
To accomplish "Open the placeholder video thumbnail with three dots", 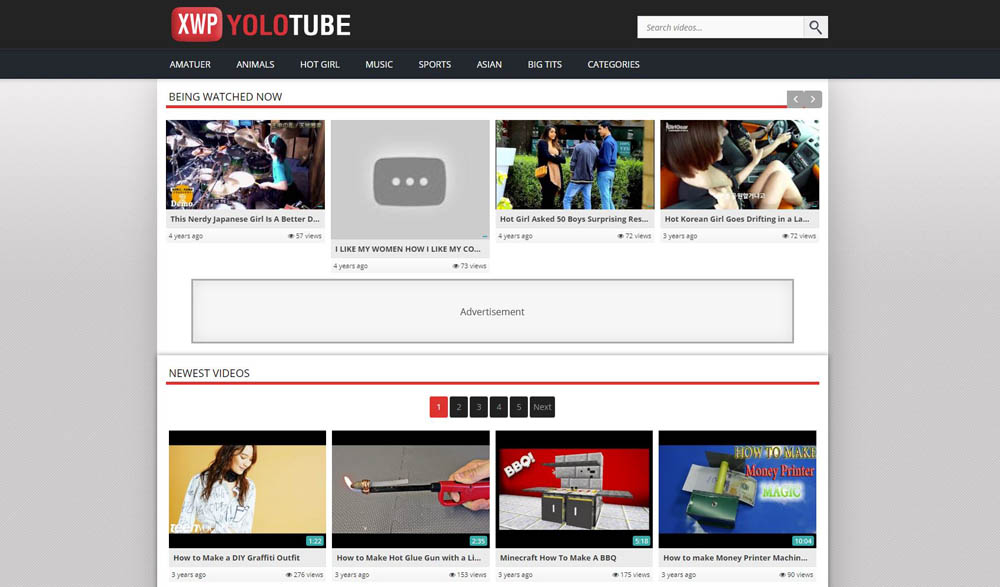I will (410, 179).
